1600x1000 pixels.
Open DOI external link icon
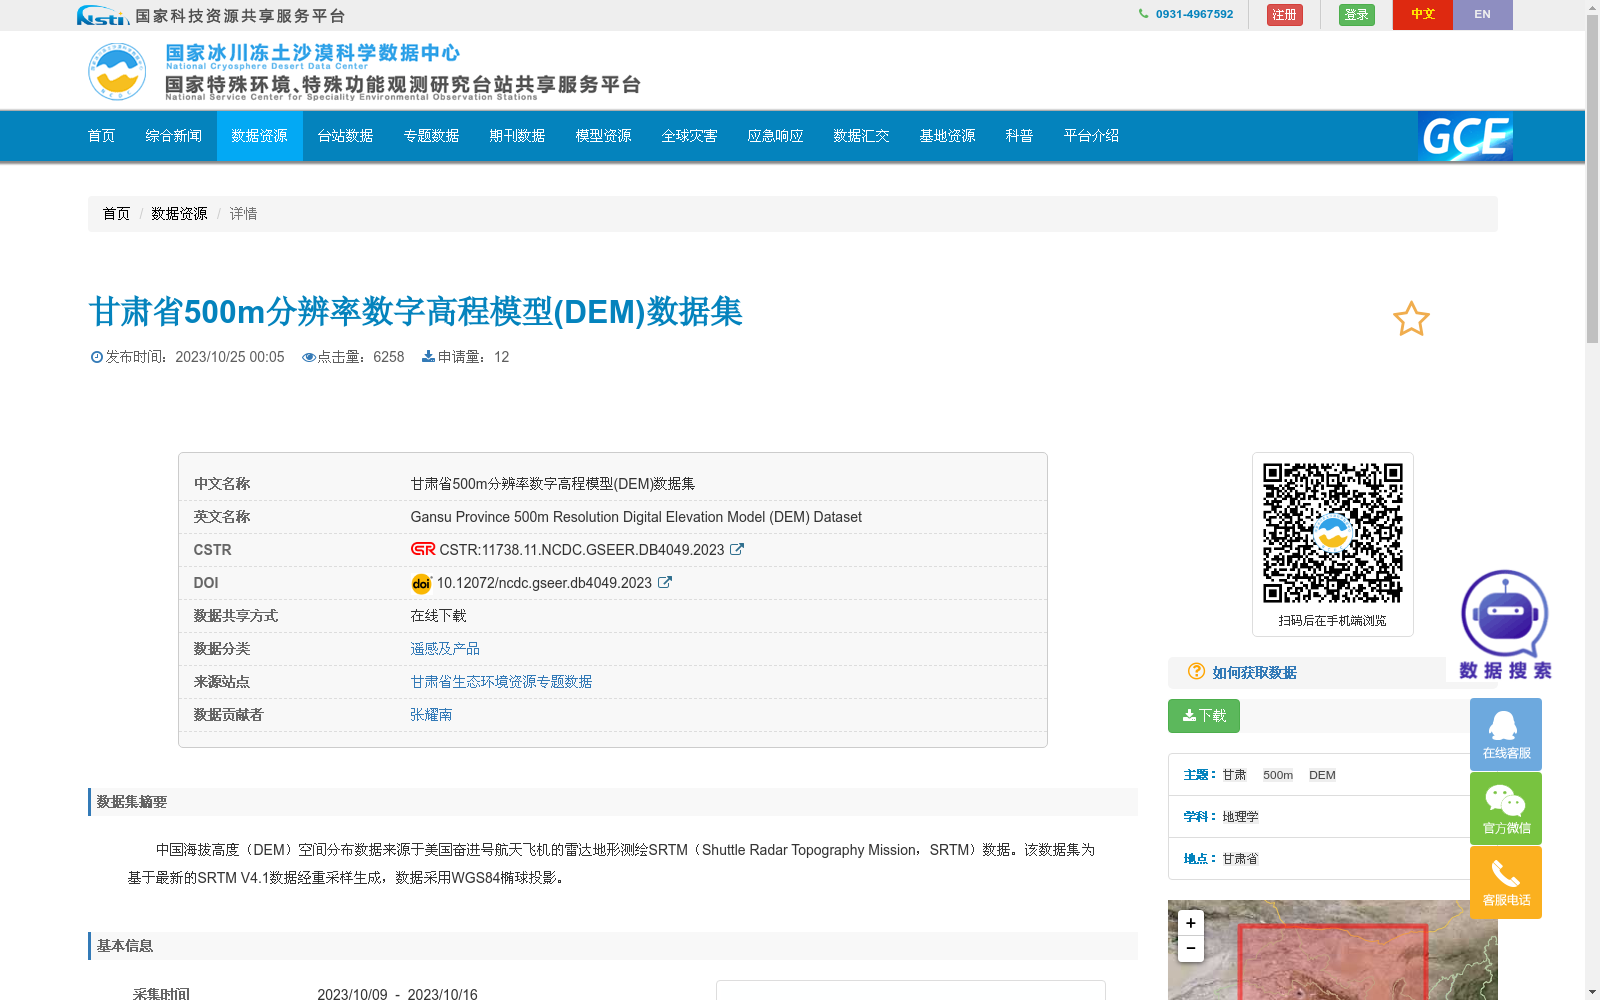[x=665, y=582]
